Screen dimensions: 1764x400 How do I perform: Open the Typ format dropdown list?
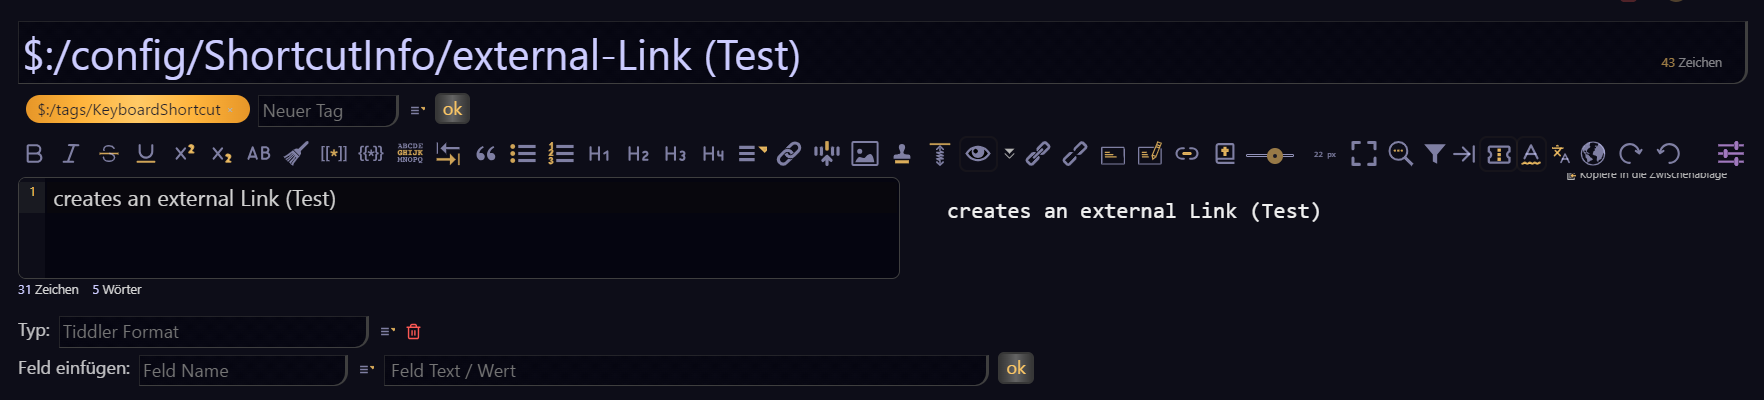pos(387,332)
